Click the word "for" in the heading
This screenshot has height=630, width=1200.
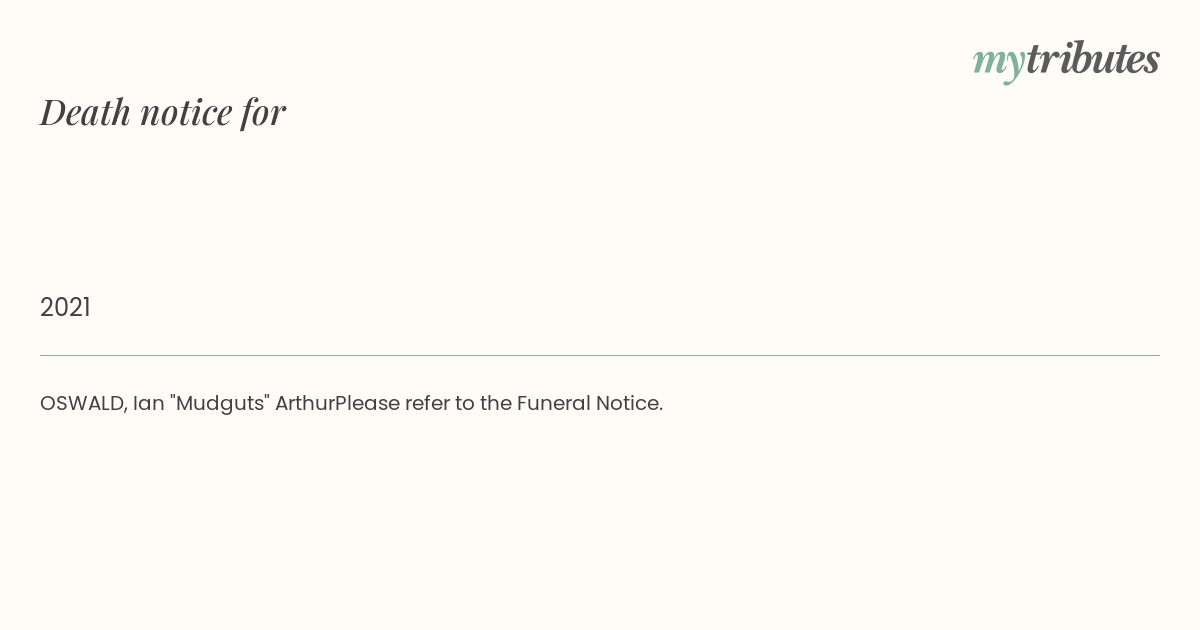point(264,112)
